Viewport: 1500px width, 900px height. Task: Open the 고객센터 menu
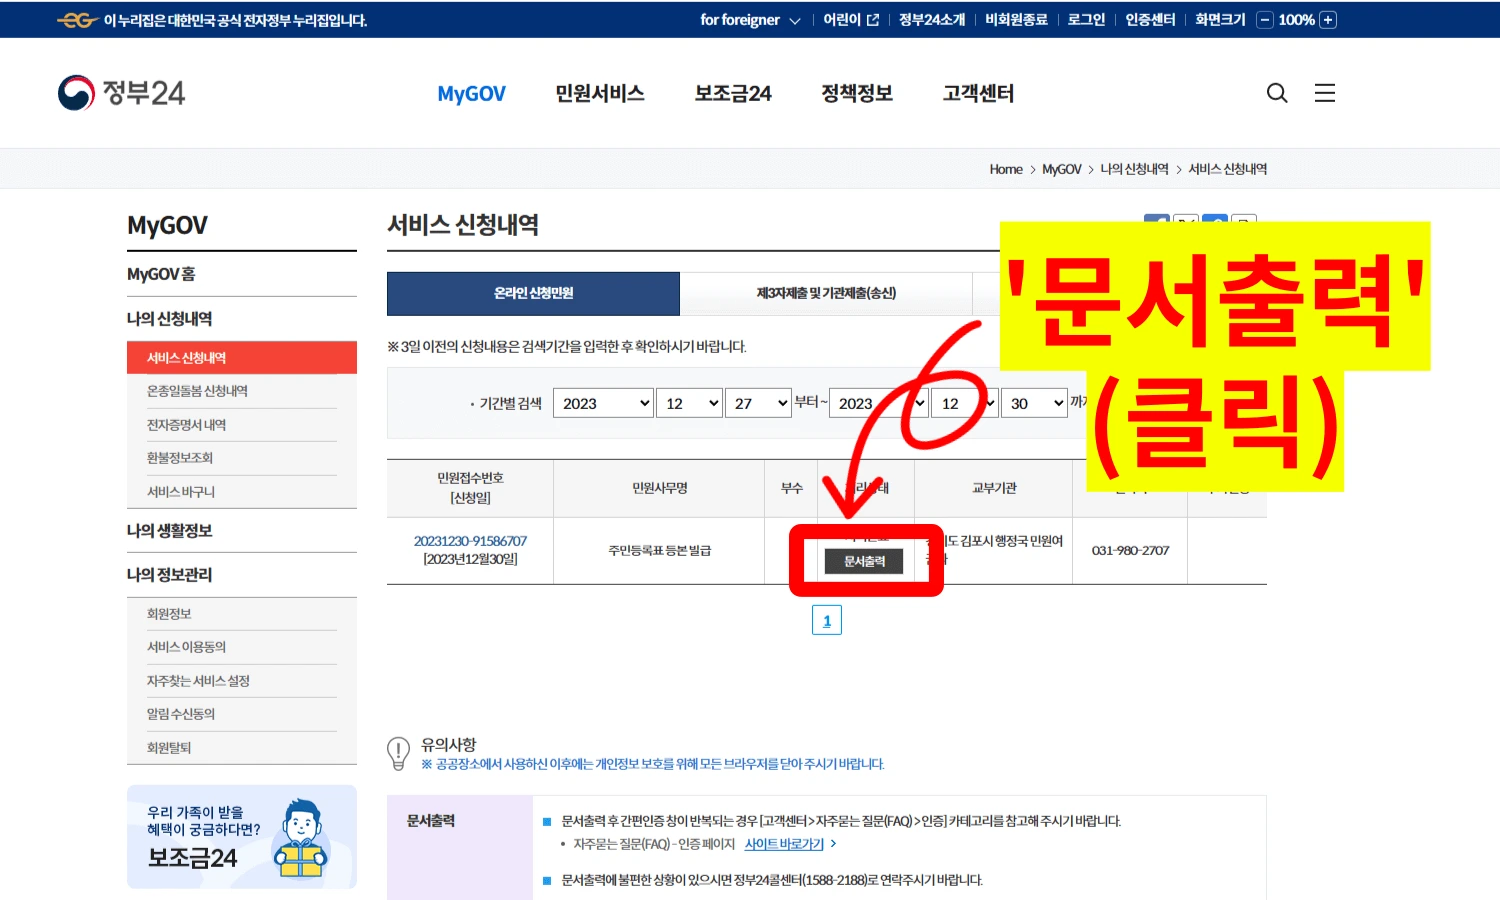pyautogui.click(x=978, y=94)
